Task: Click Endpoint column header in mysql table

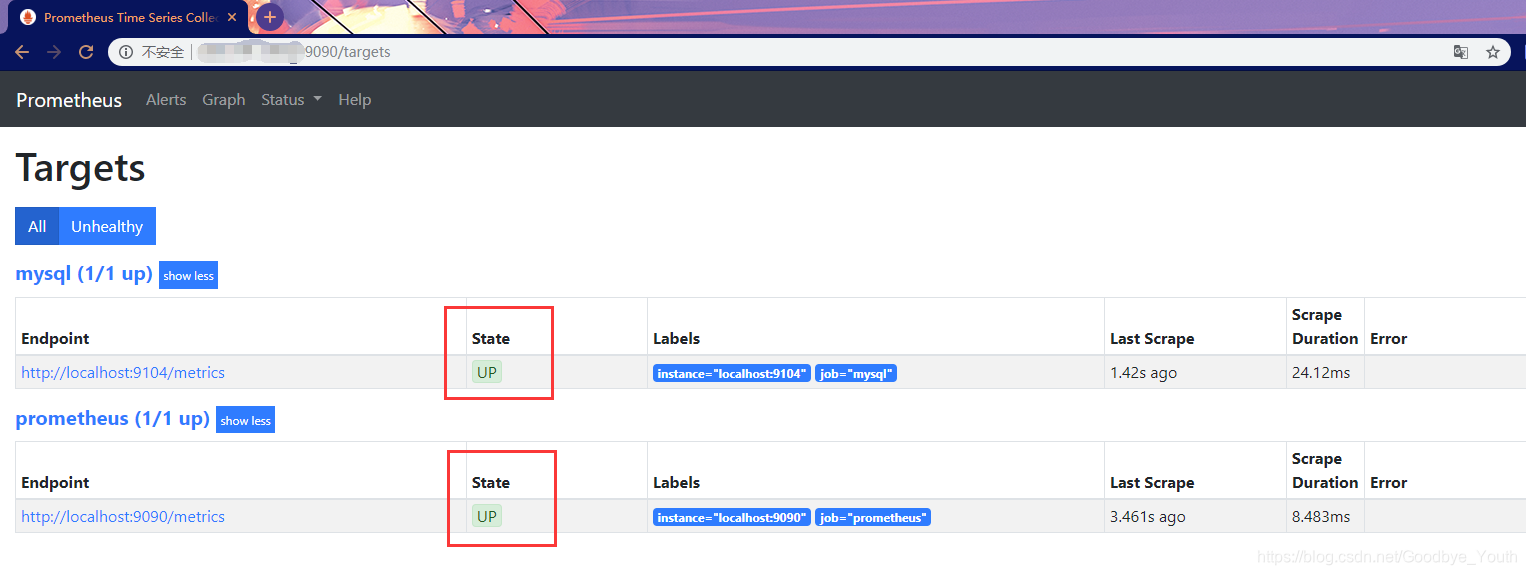Action: click(55, 339)
